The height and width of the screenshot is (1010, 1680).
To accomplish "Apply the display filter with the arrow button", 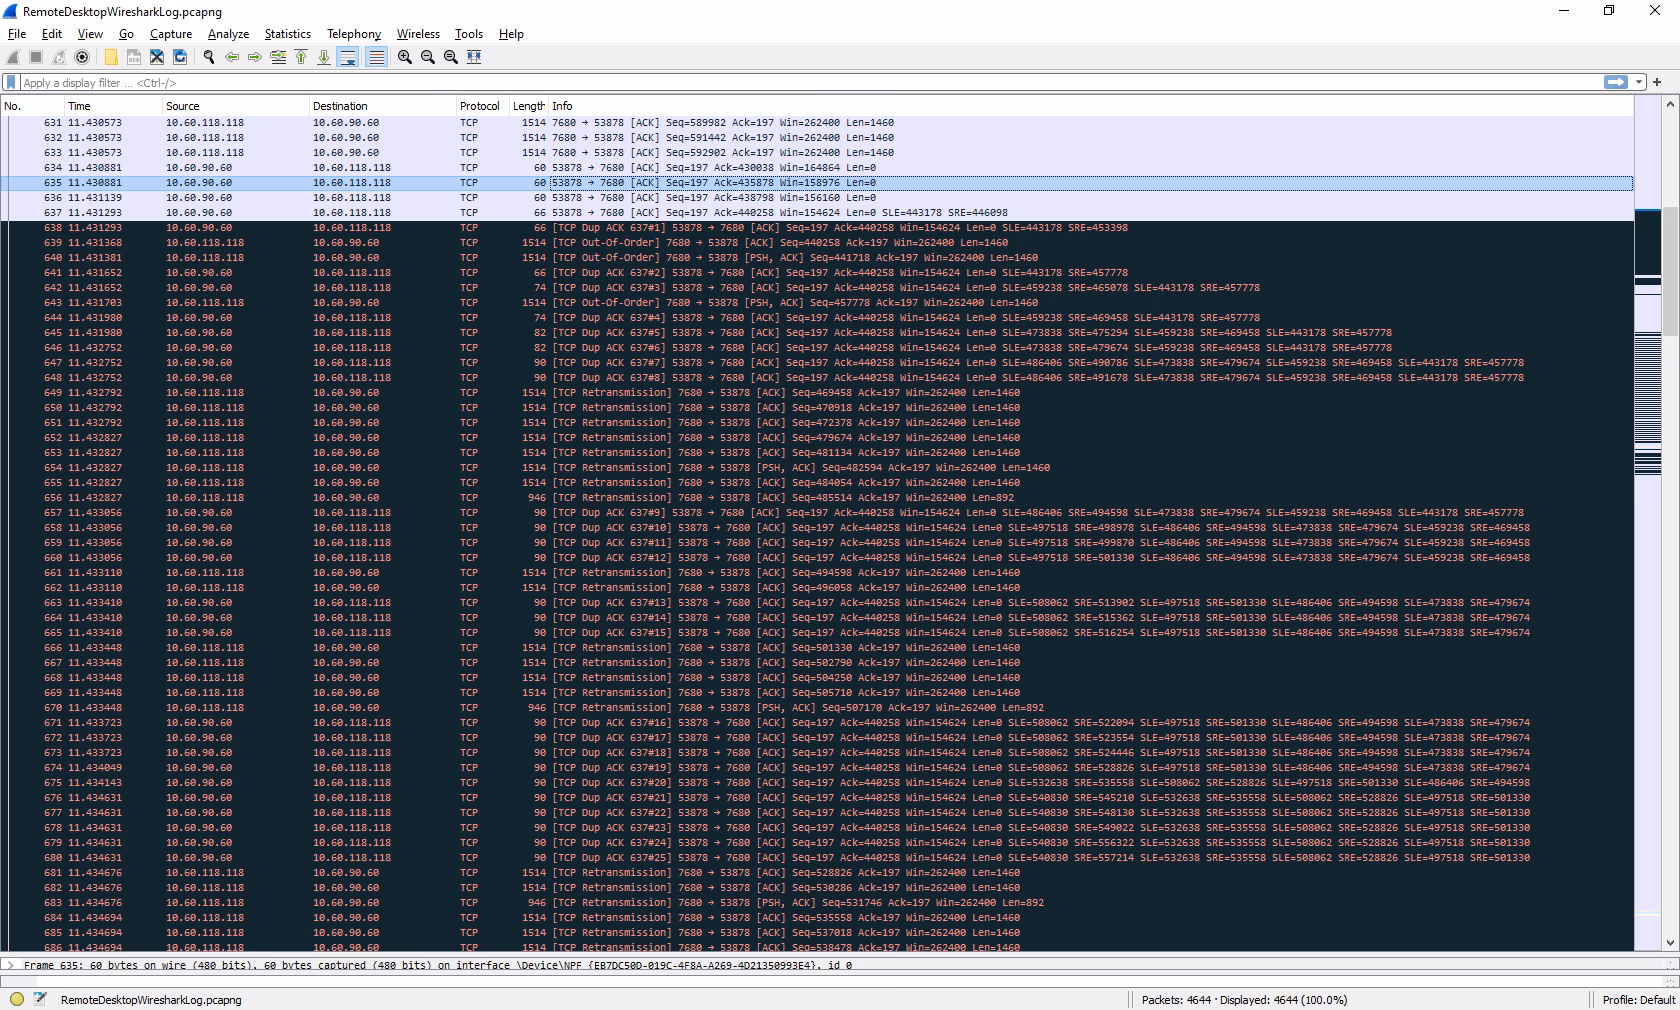I will click(1616, 82).
